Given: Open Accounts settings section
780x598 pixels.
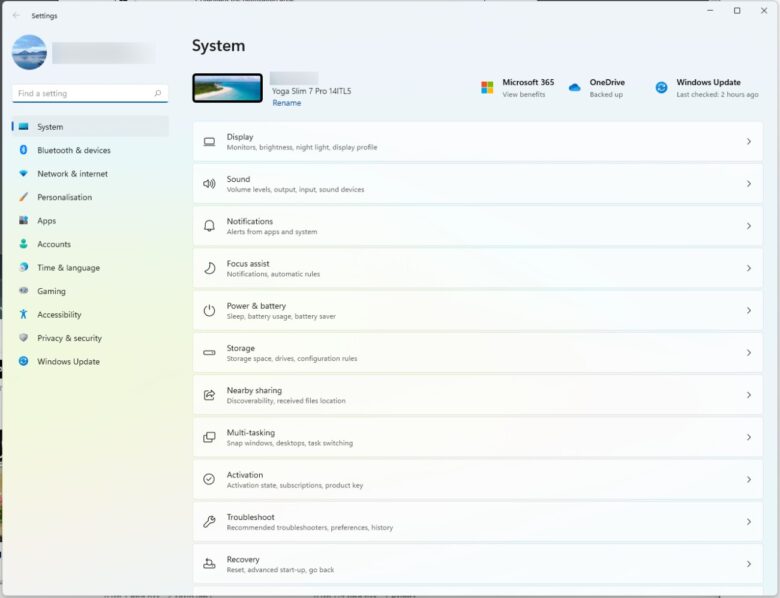Looking at the screenshot, I should coord(91,244).
